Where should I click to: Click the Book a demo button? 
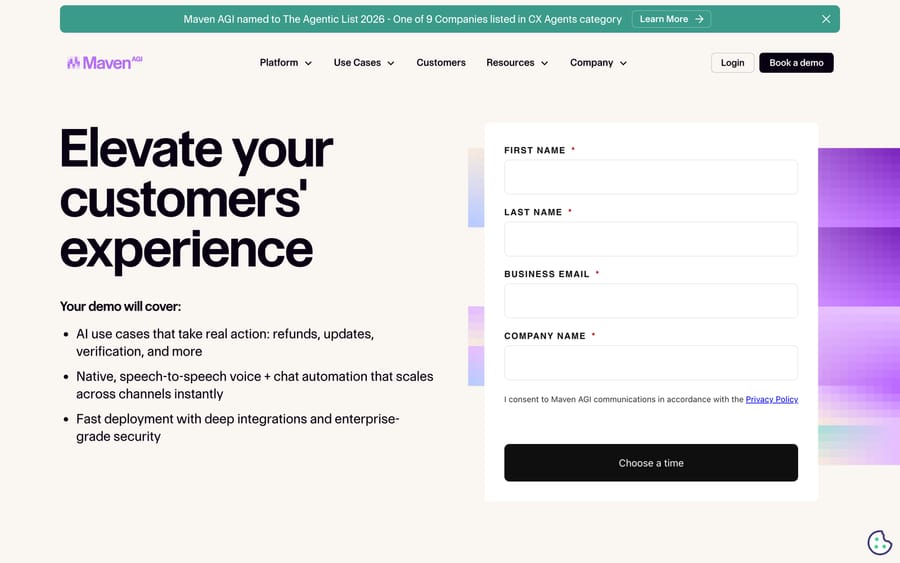click(x=796, y=63)
